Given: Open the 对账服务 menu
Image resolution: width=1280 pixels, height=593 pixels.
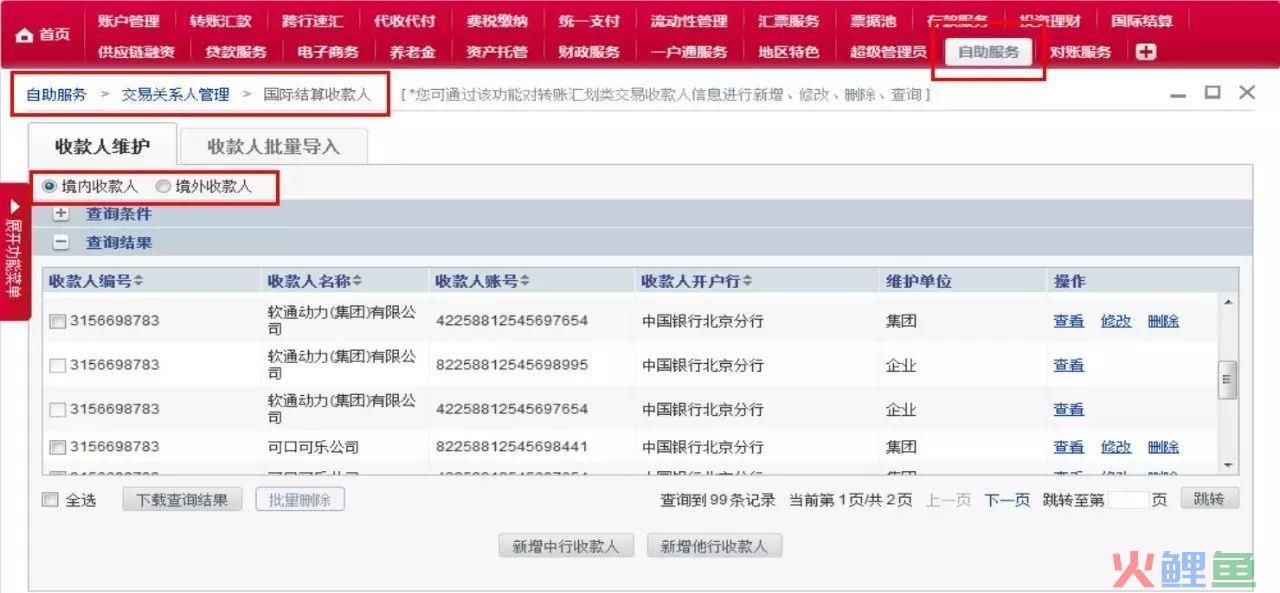Looking at the screenshot, I should click(x=1080, y=52).
